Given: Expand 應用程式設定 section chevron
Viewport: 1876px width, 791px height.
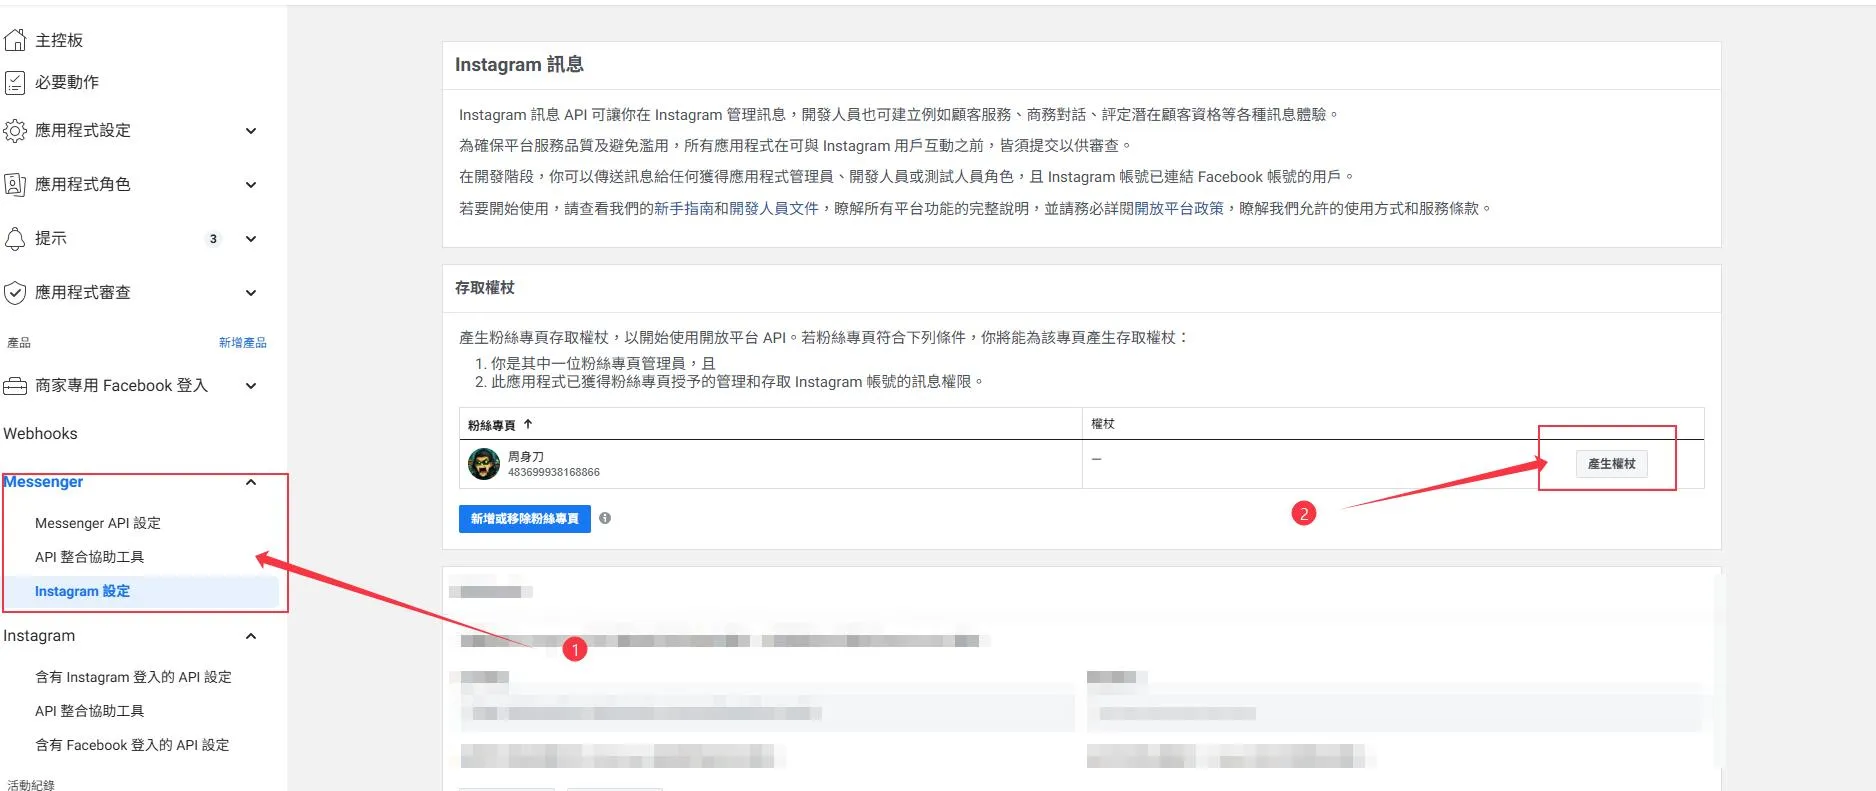Looking at the screenshot, I should (251, 131).
